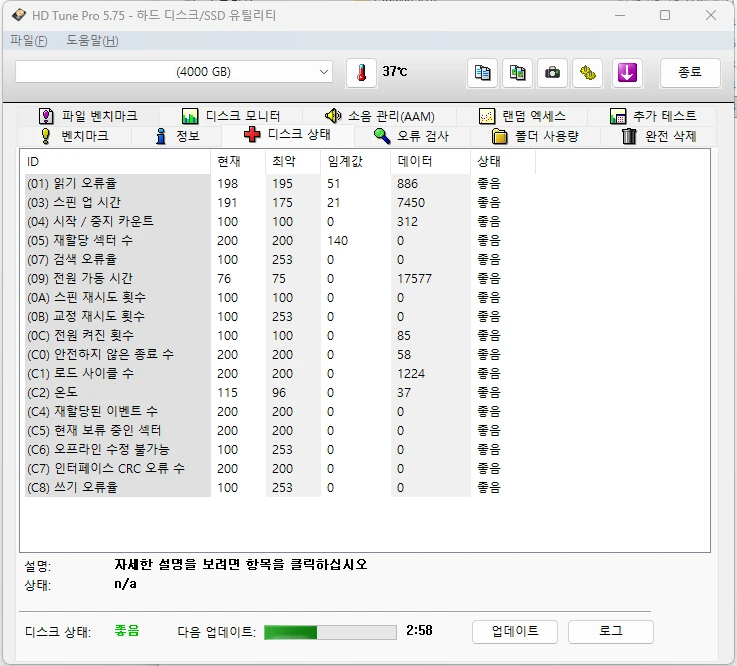Open the 도움말(H) menu
Image resolution: width=737 pixels, height=666 pixels.
92,40
